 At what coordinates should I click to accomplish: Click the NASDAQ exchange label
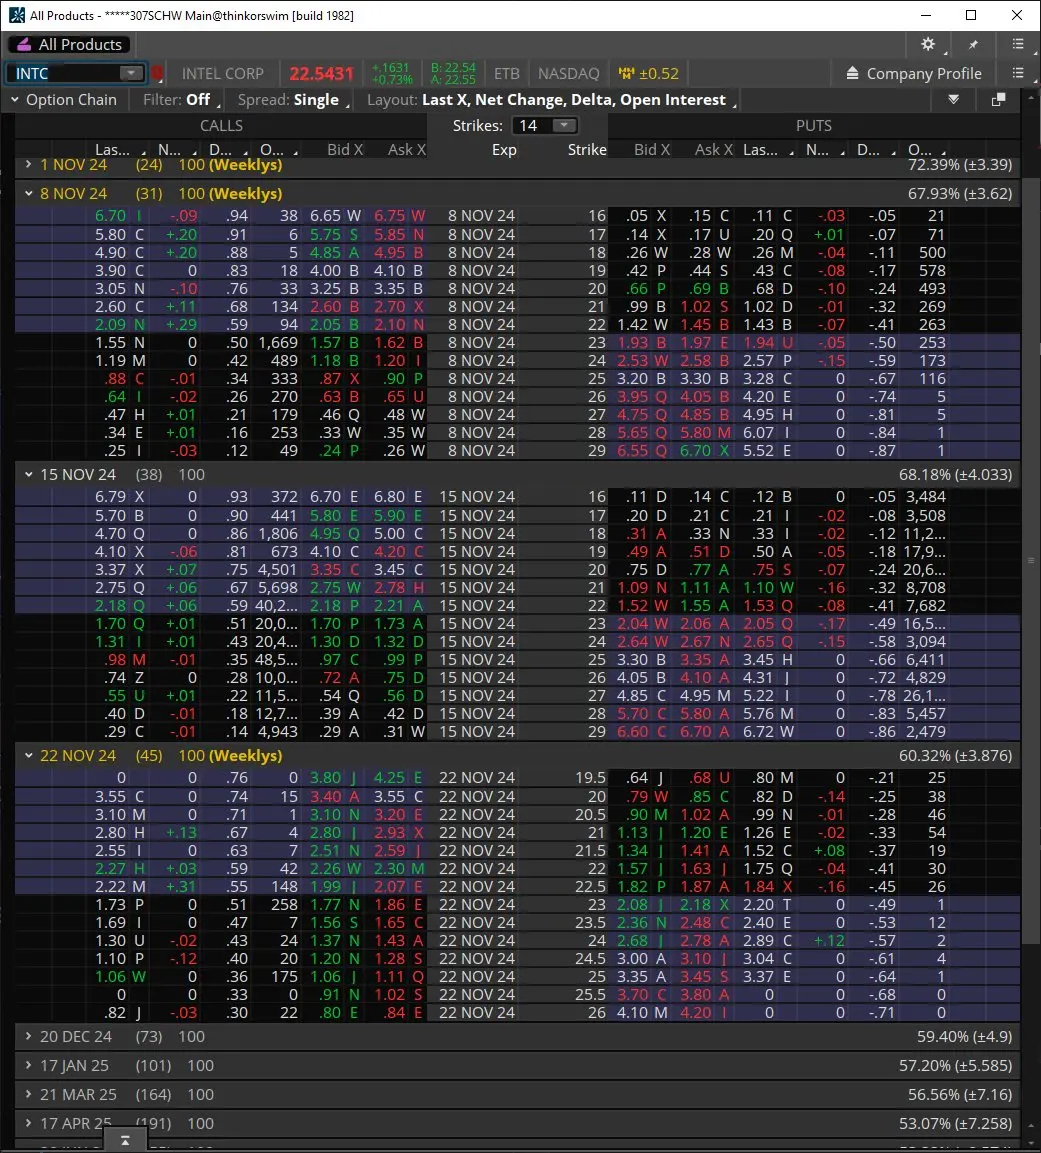(x=568, y=74)
